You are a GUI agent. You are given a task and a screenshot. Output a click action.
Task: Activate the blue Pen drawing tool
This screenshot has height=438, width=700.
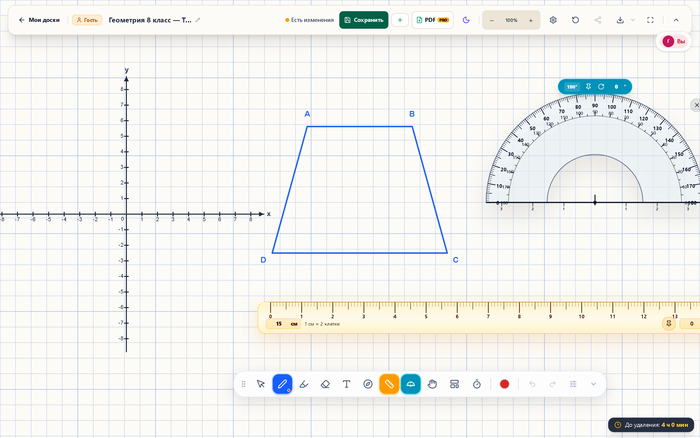coord(282,384)
